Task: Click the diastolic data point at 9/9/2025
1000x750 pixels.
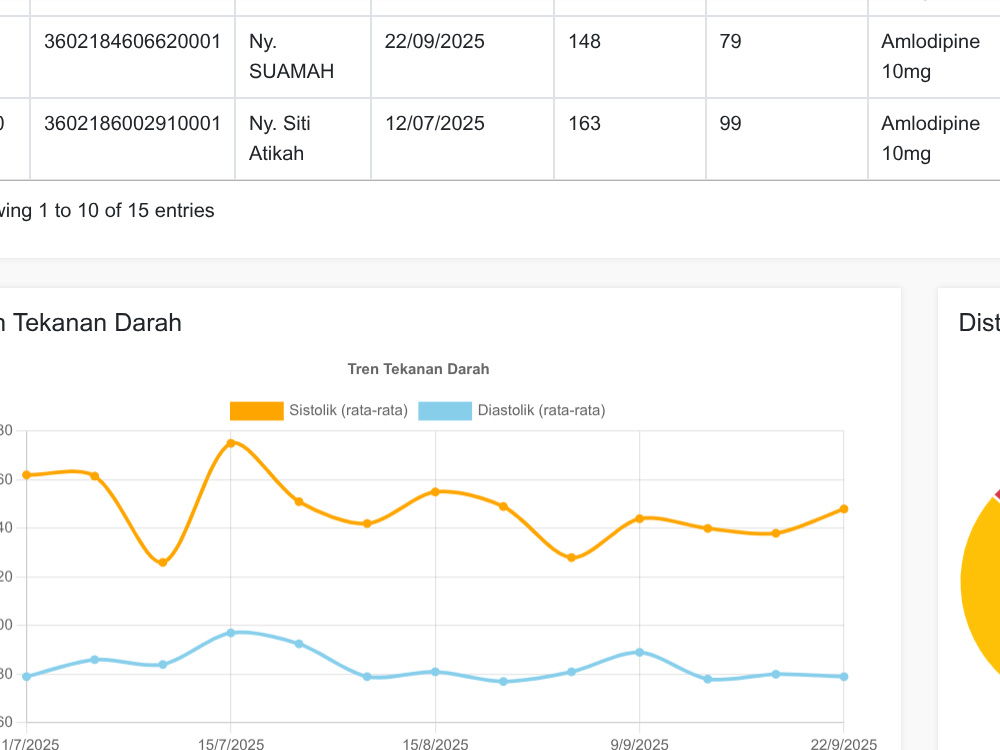Action: [x=640, y=652]
